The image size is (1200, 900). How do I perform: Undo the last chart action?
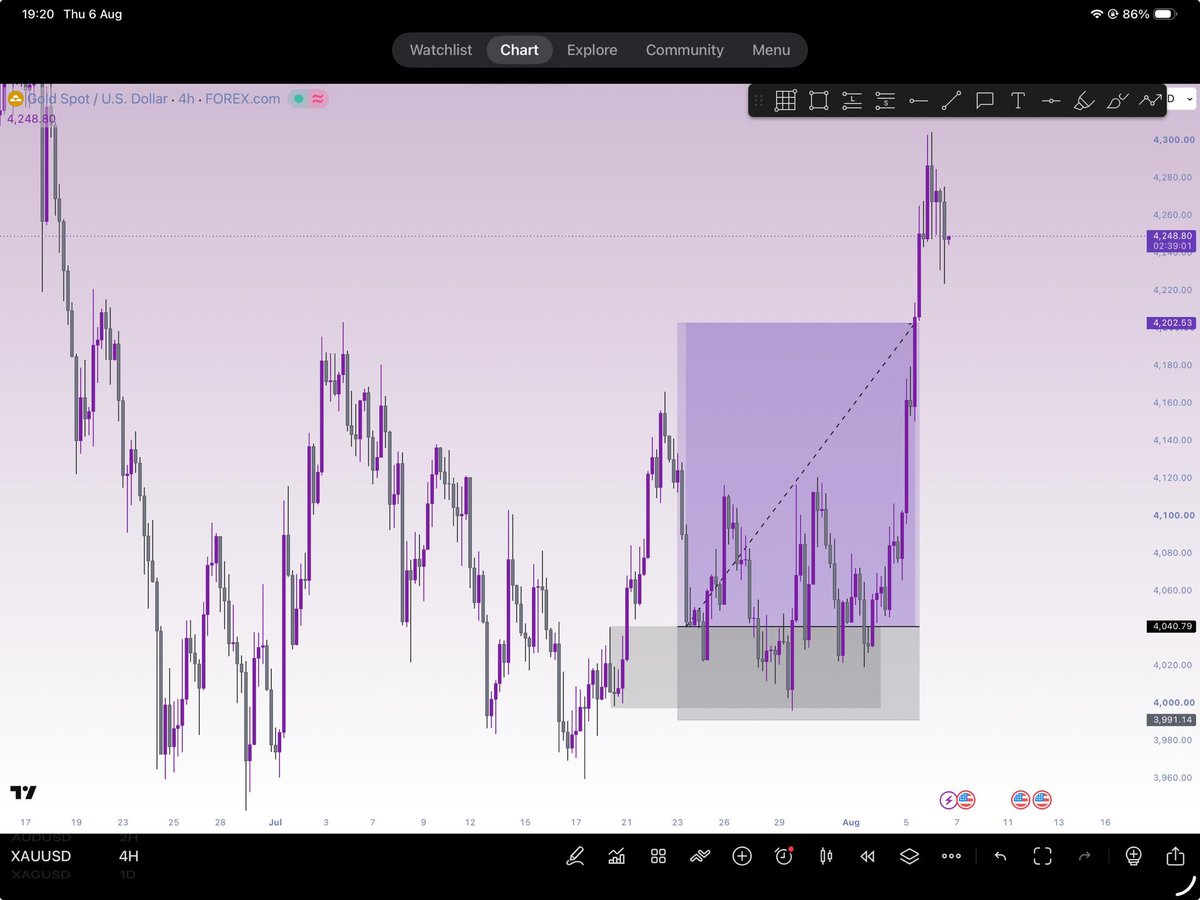click(x=1001, y=856)
